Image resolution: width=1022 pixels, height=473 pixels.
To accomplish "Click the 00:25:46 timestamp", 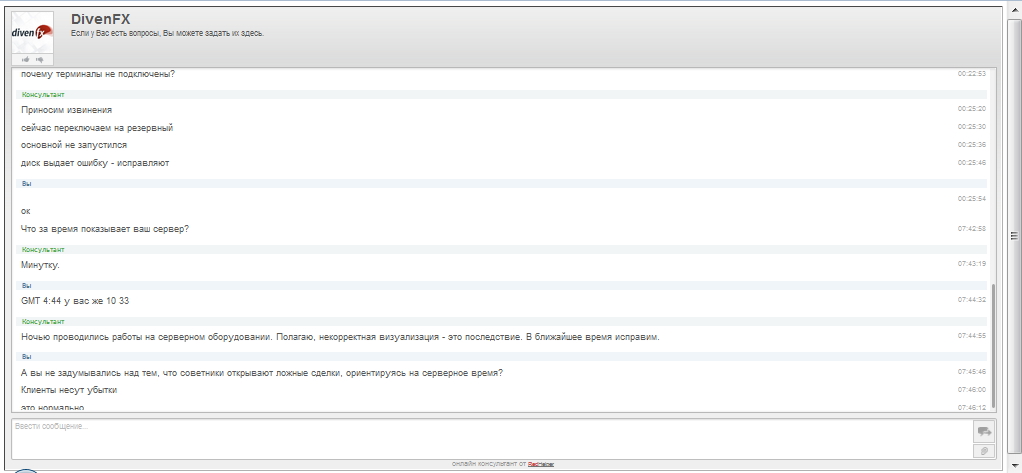I will point(971,163).
